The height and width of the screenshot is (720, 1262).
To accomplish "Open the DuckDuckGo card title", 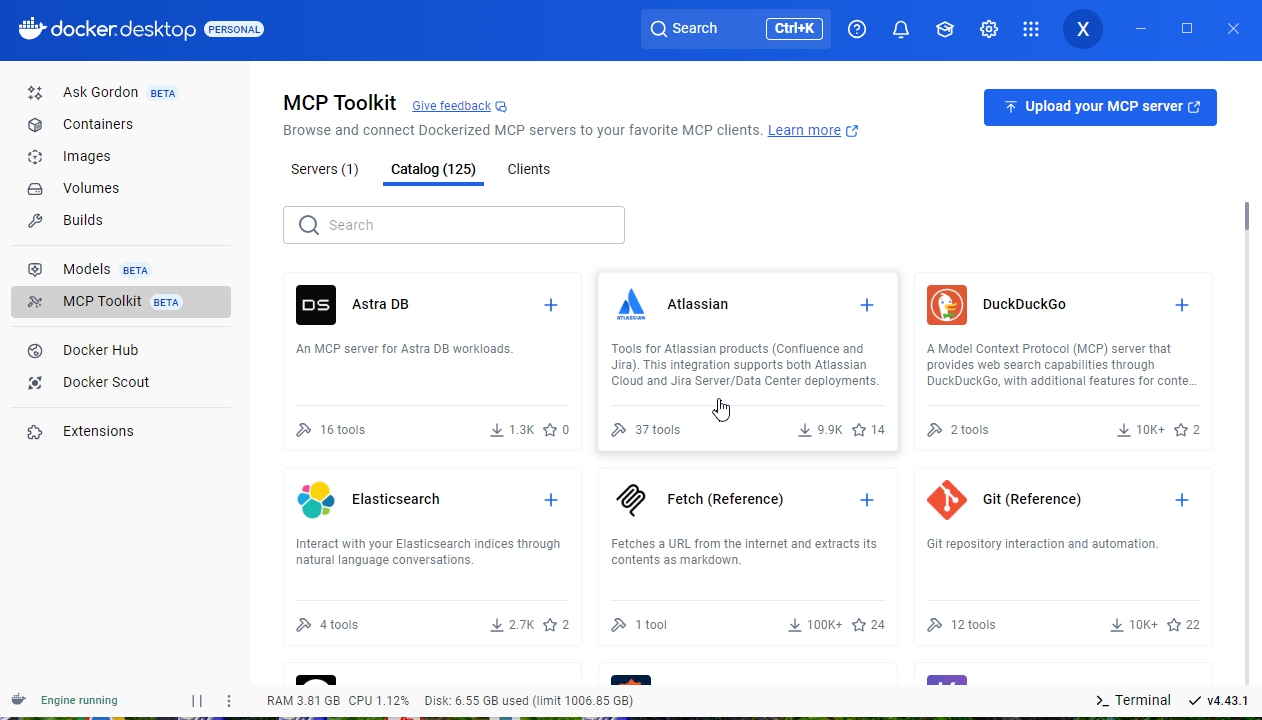I will point(1024,304).
